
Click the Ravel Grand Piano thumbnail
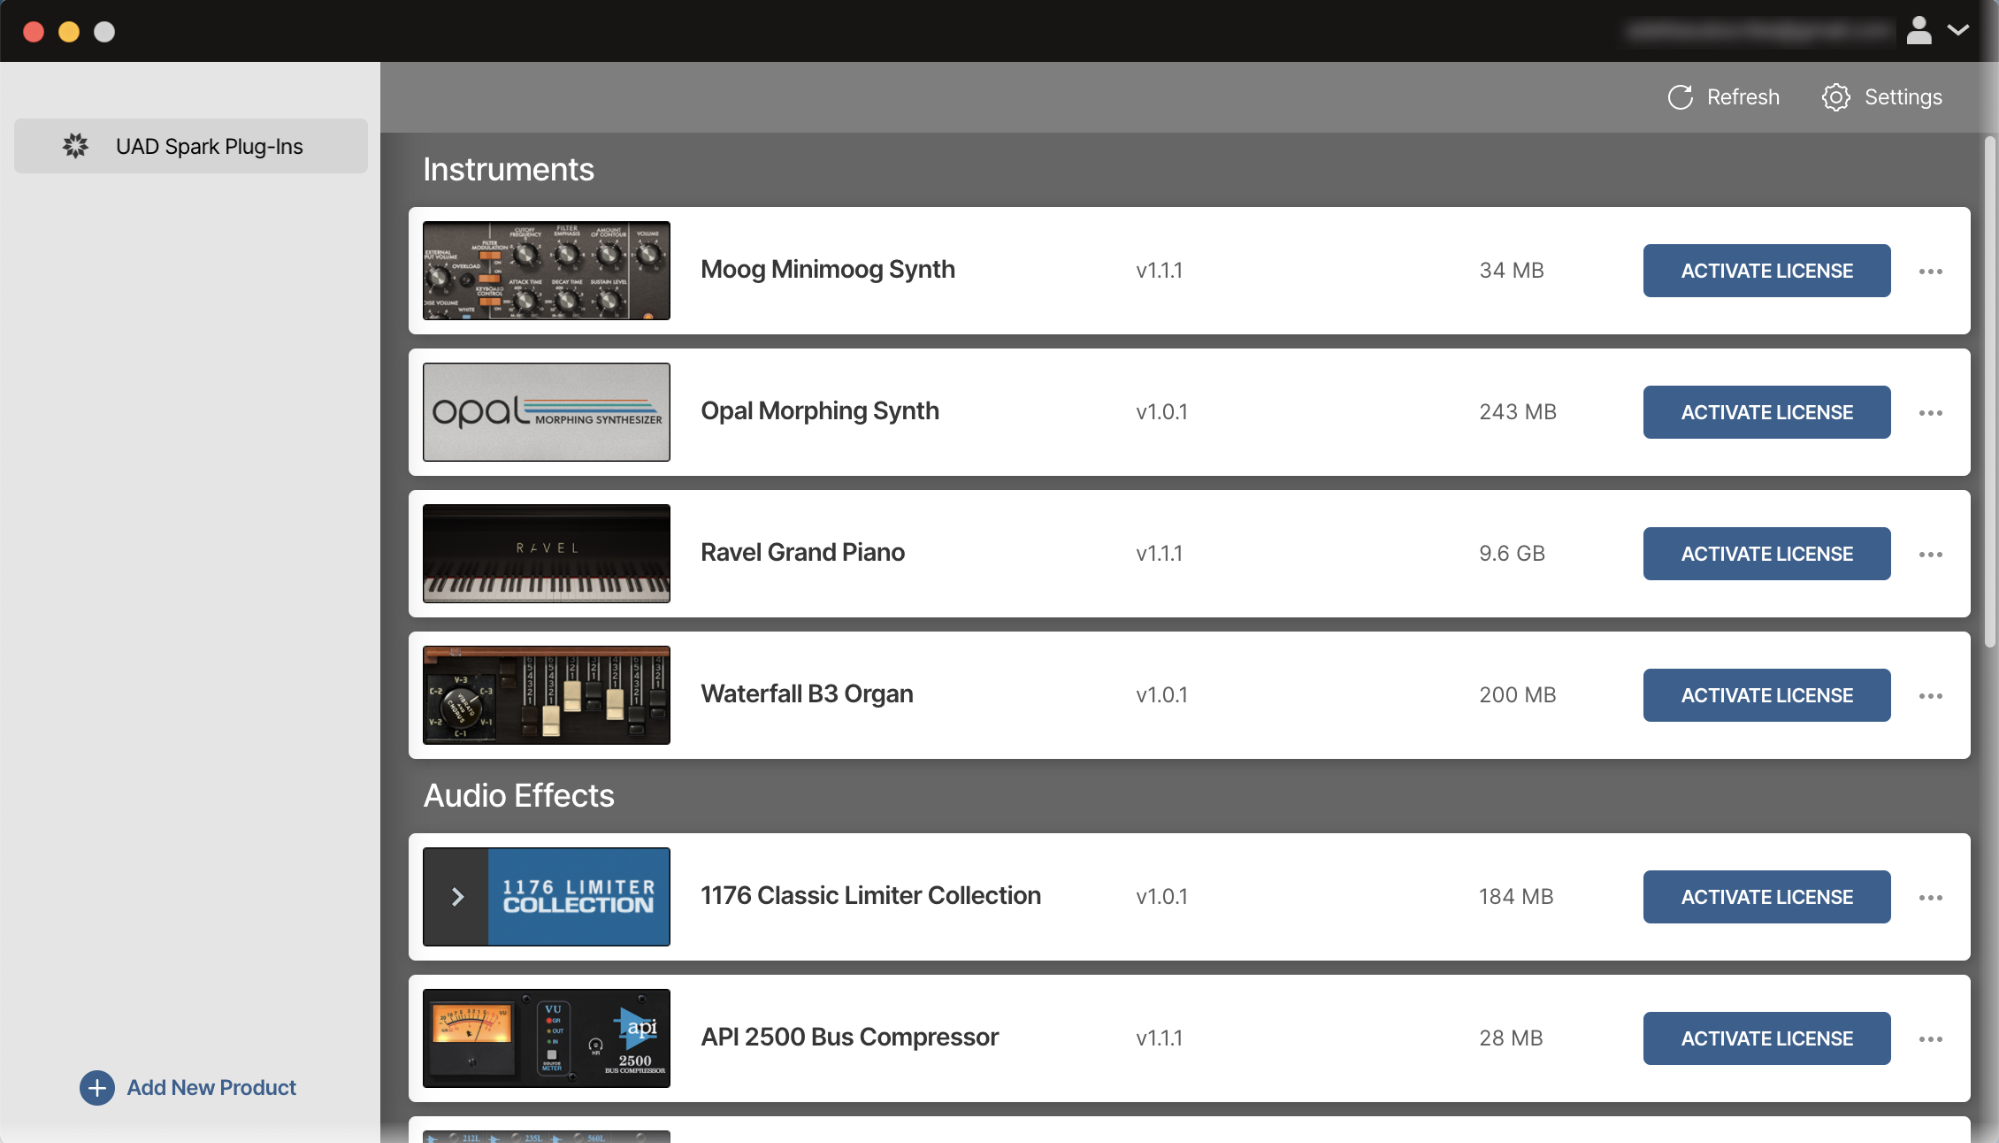(546, 553)
